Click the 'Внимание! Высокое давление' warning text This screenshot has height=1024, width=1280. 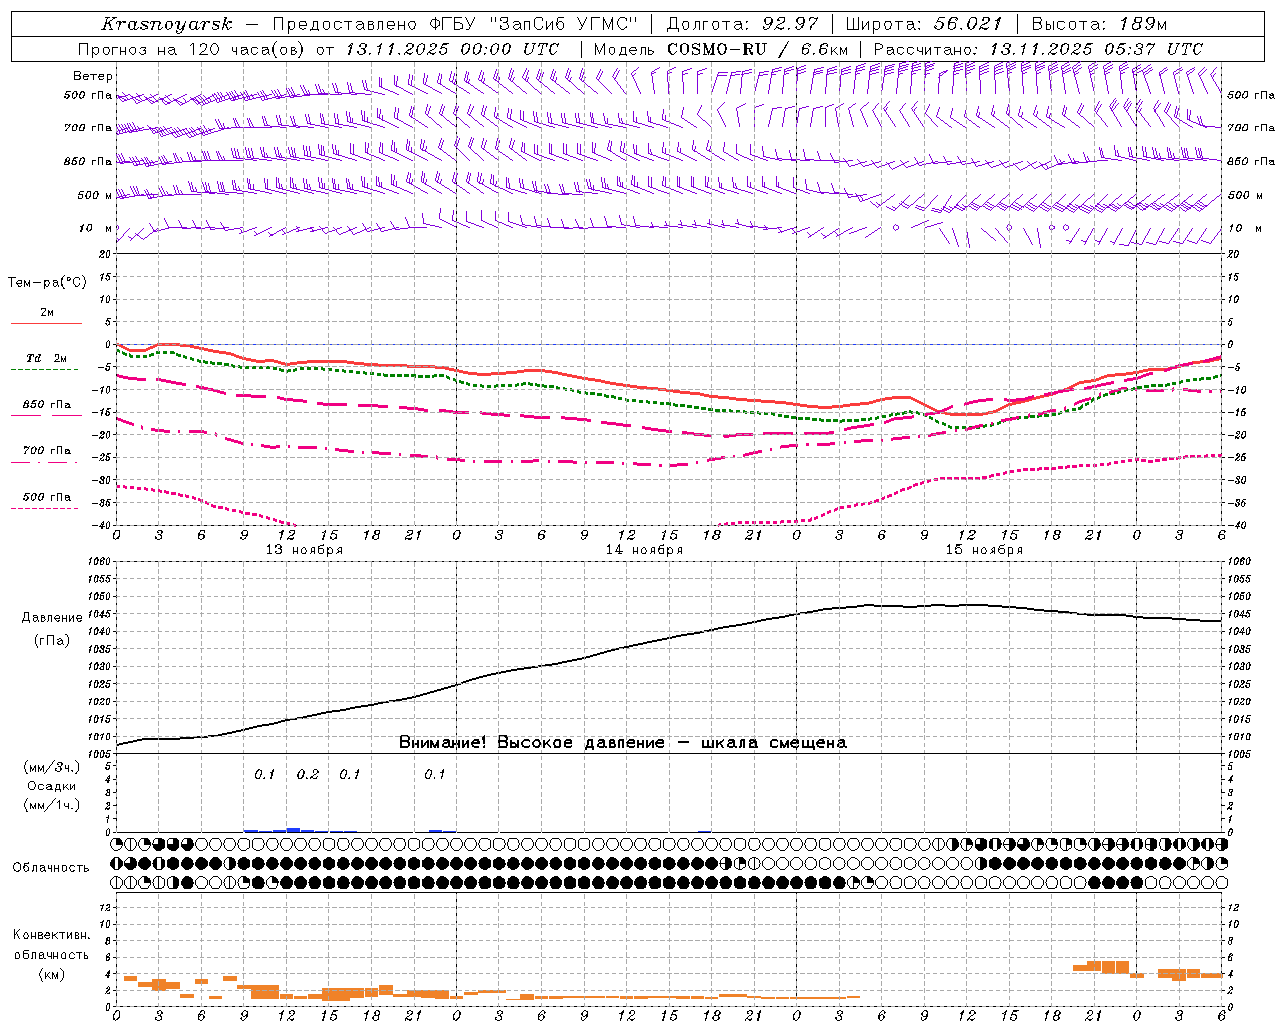click(x=531, y=742)
